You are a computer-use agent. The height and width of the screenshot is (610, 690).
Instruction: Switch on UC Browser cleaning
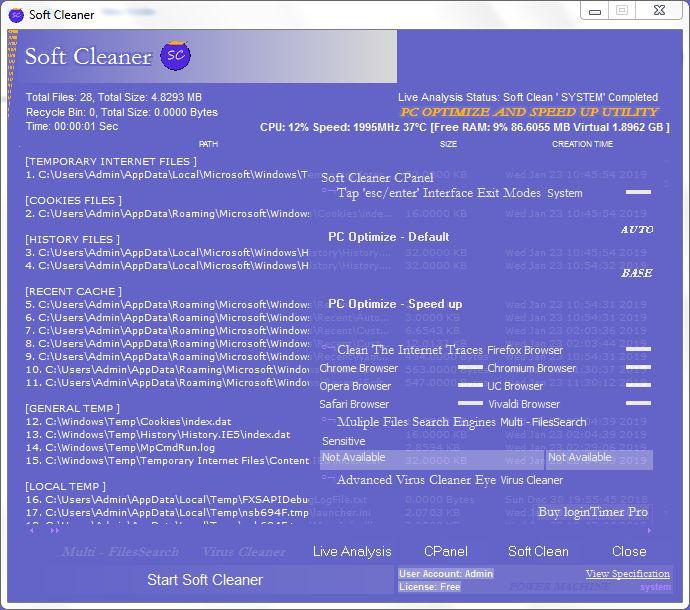(x=637, y=386)
